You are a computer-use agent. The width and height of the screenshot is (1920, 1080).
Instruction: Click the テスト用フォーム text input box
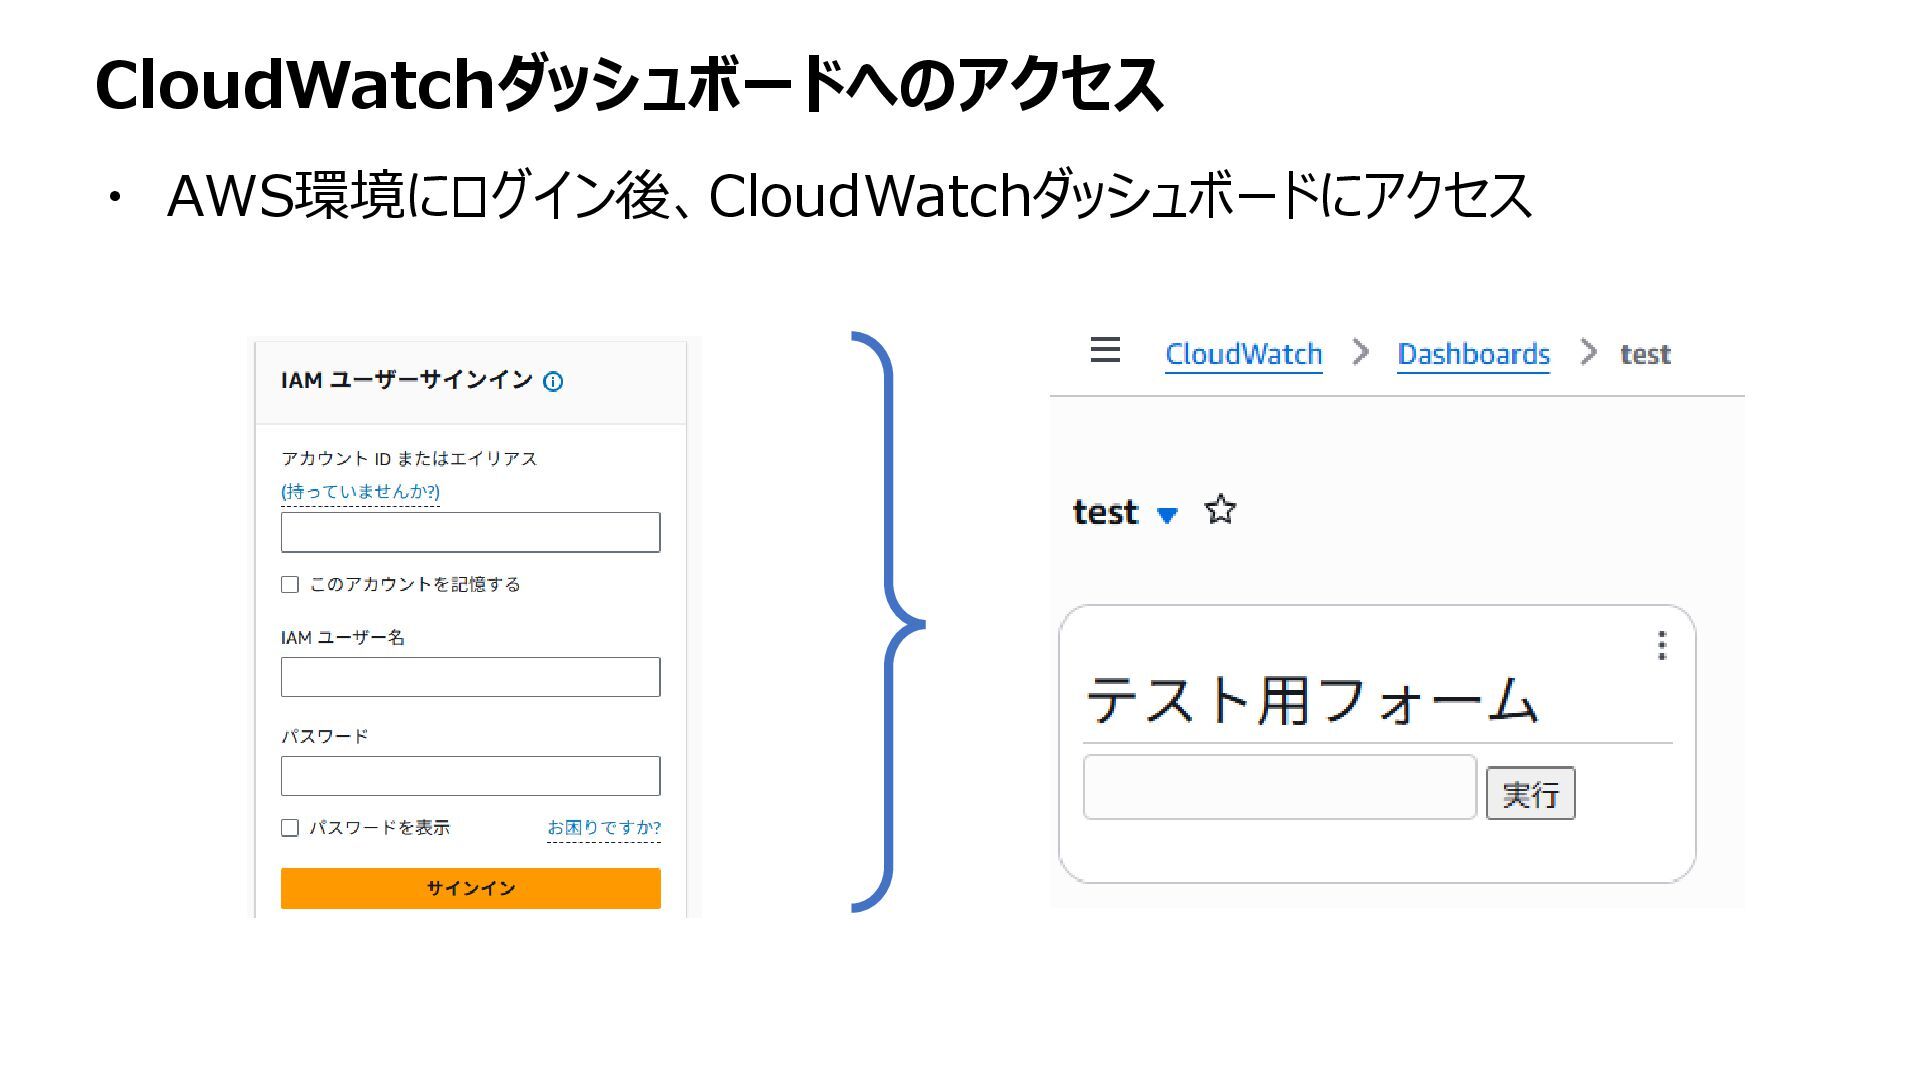1279,788
